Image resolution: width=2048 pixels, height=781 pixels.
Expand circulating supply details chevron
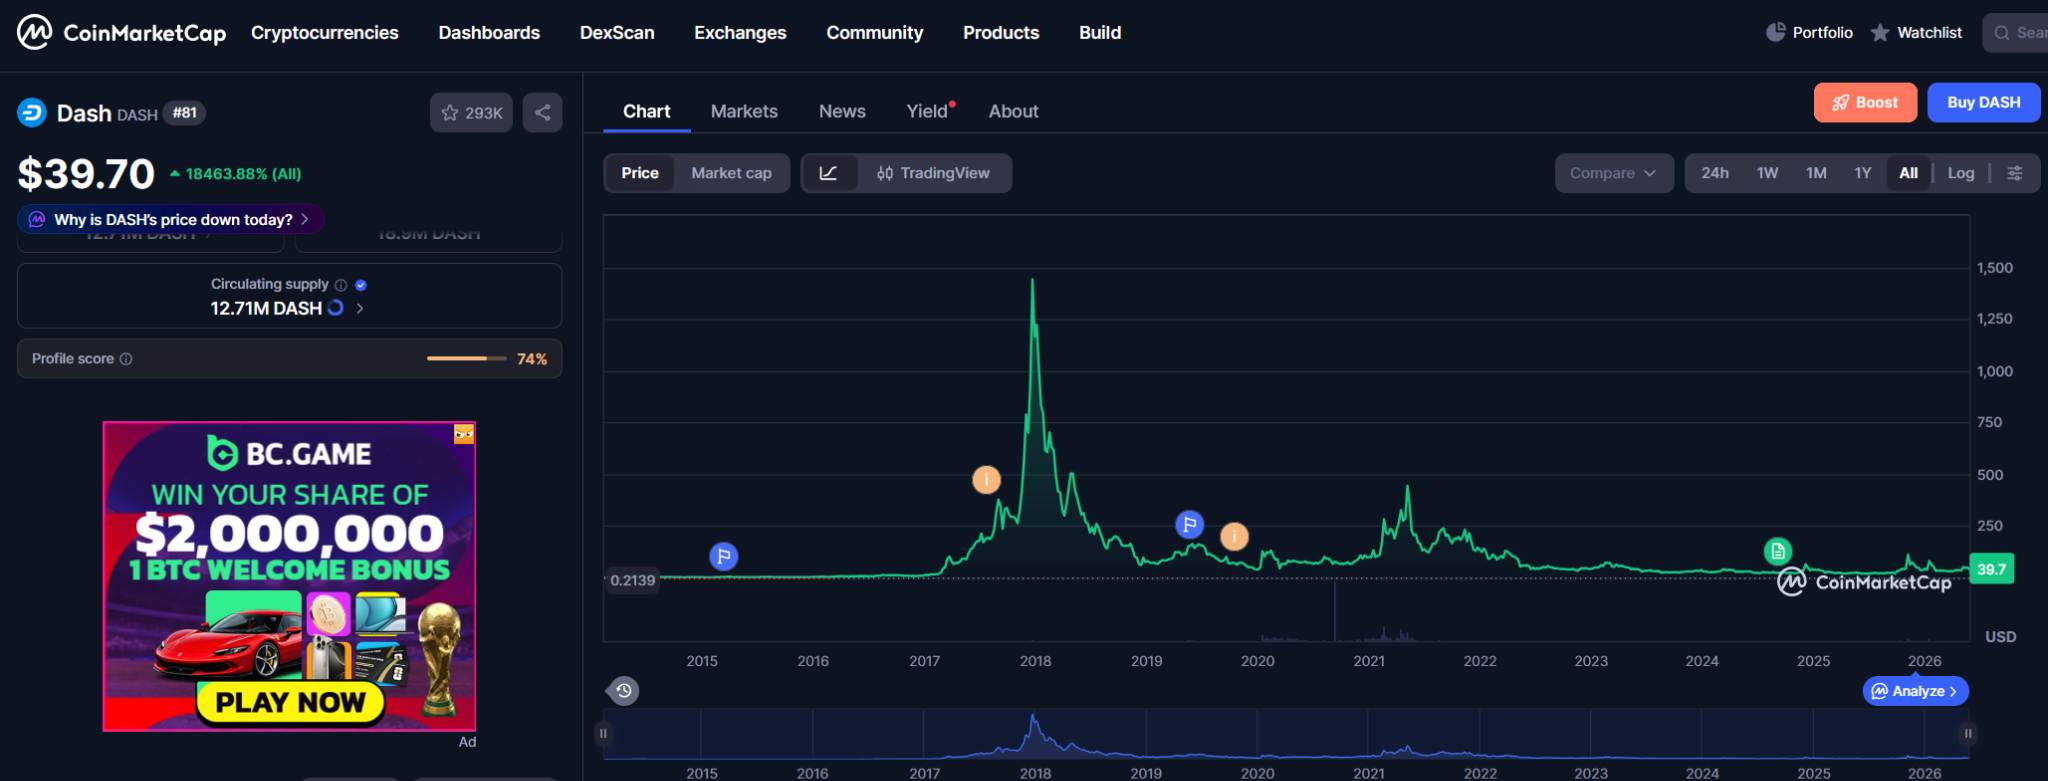(360, 308)
